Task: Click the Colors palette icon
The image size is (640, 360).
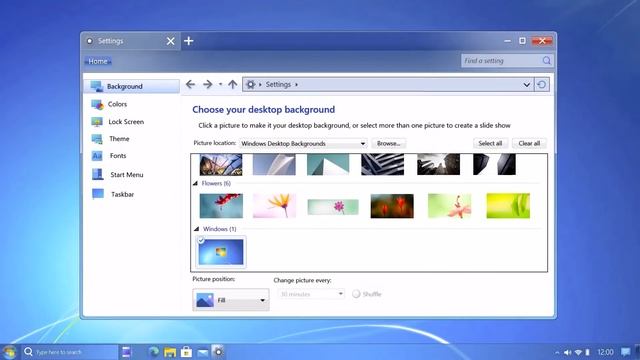Action: click(97, 104)
